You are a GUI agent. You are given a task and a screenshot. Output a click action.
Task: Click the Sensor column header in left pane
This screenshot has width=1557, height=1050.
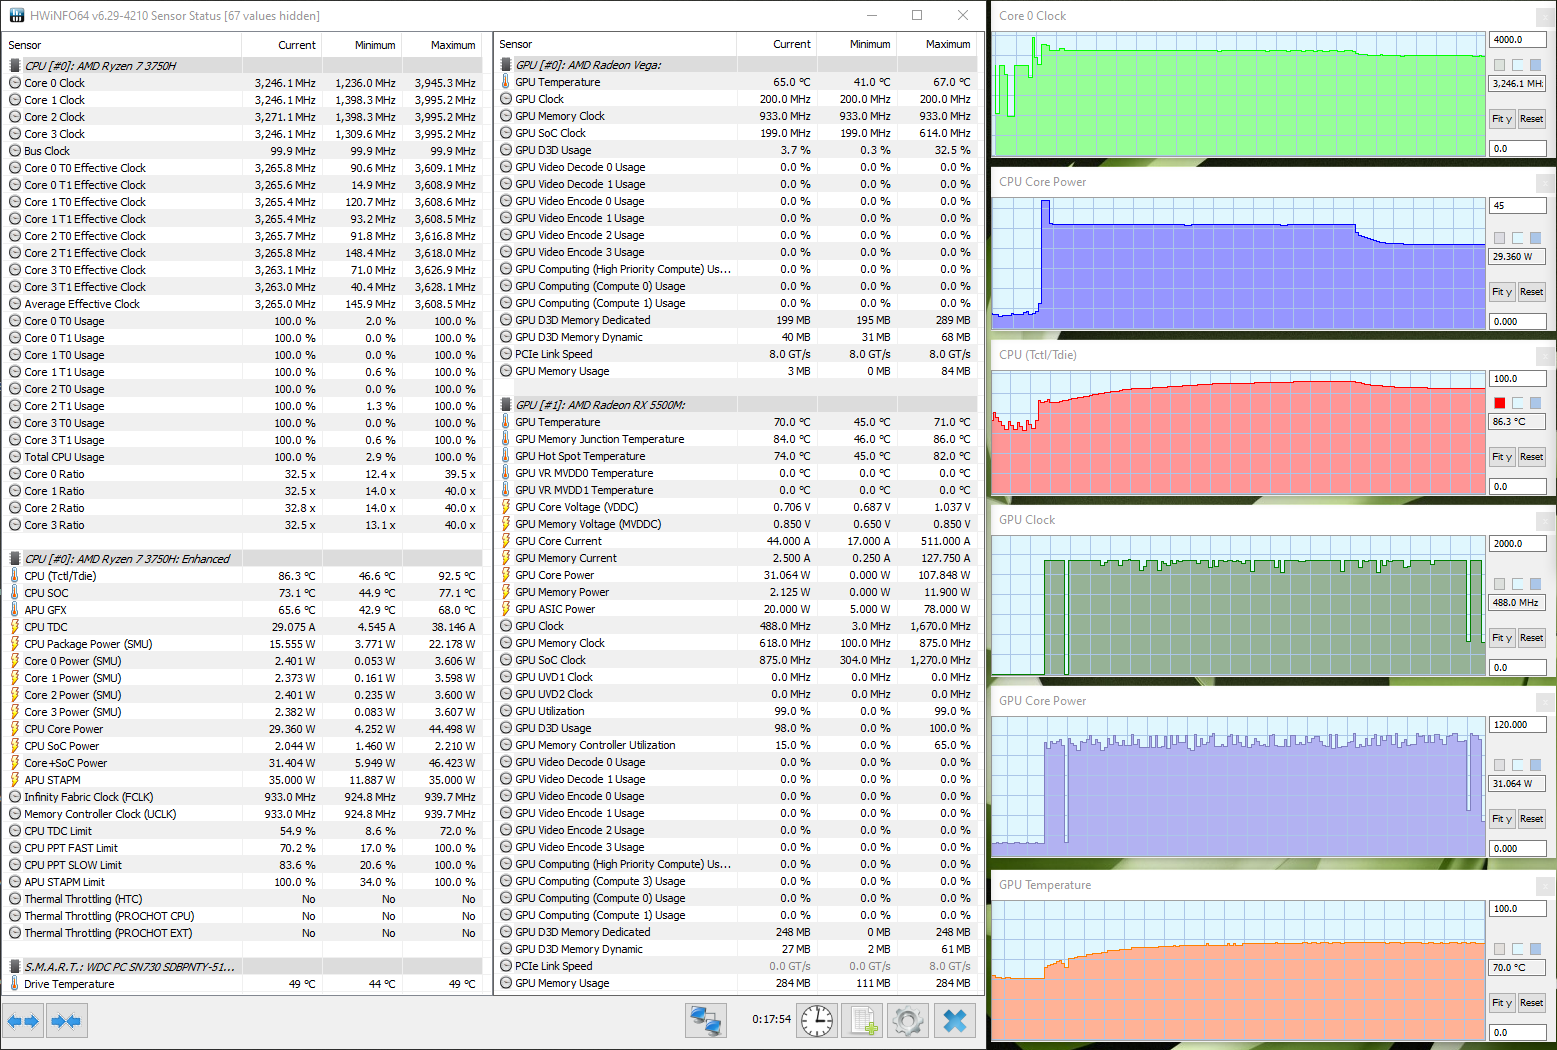[x=122, y=45]
